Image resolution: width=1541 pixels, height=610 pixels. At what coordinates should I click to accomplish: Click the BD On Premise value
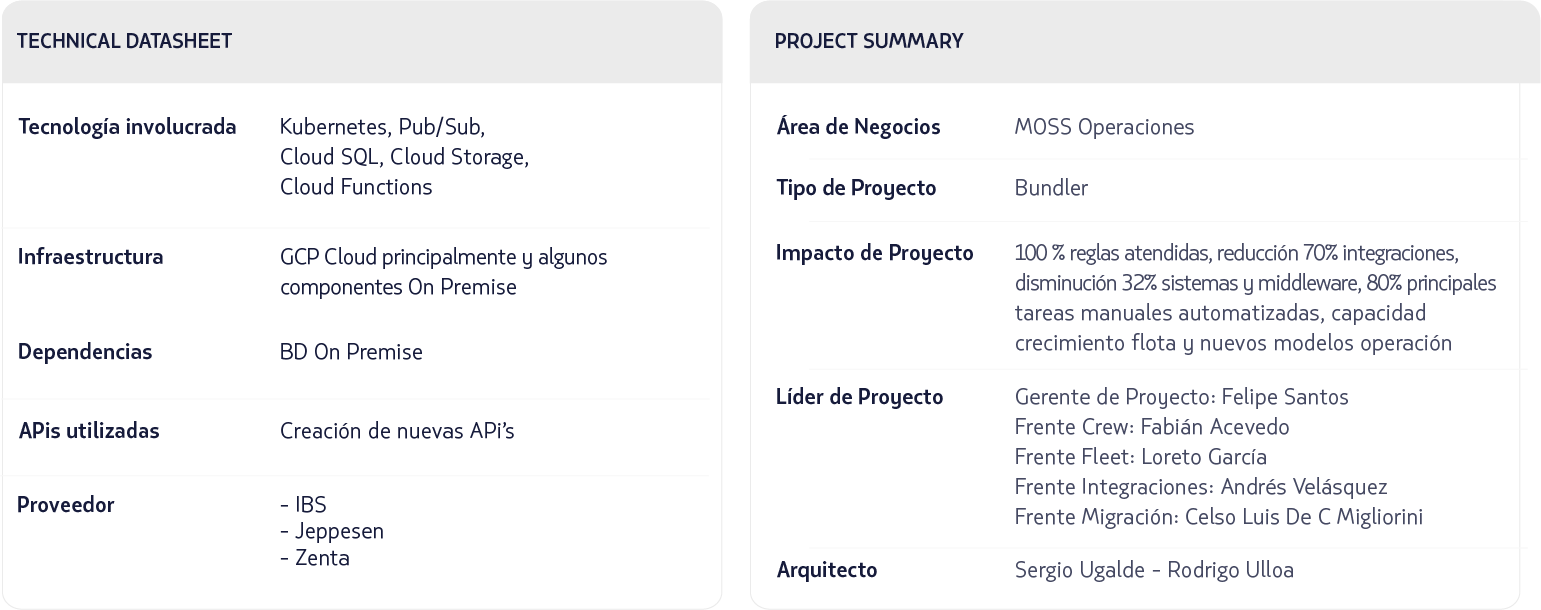tap(351, 352)
